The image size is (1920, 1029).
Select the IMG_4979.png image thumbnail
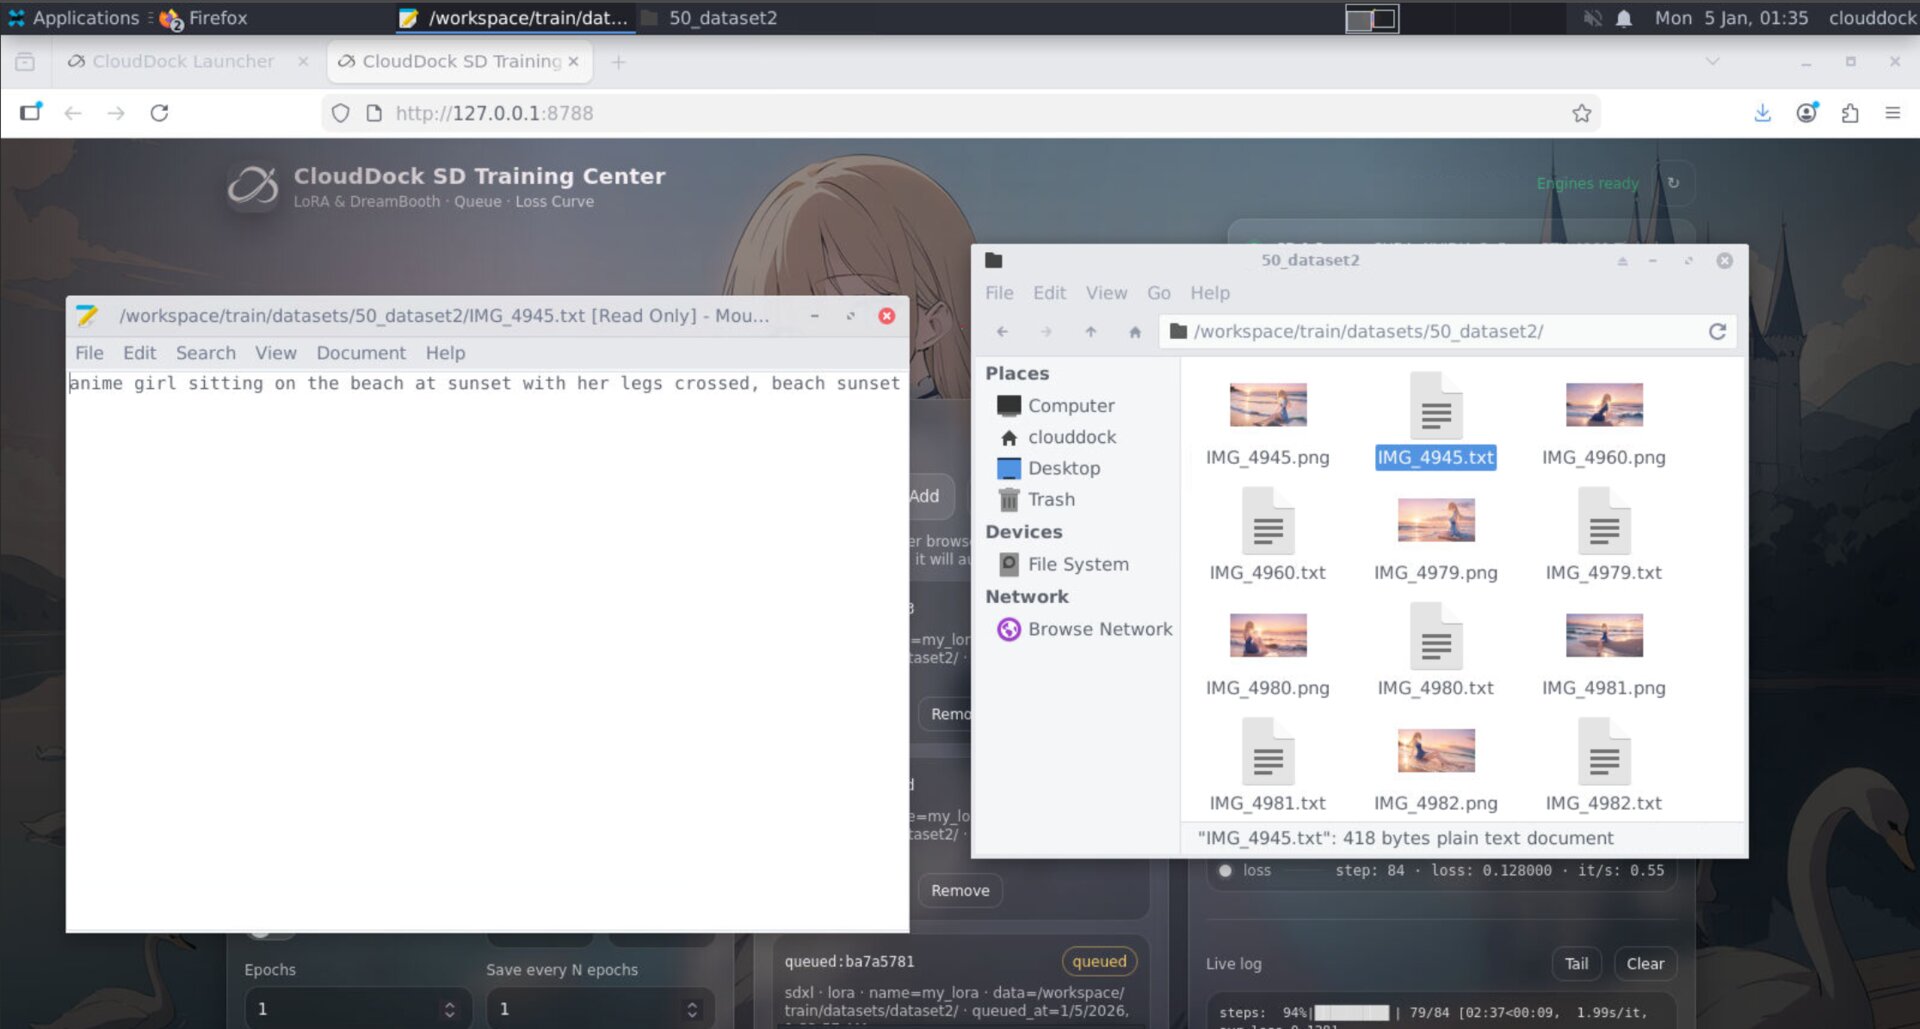pos(1435,522)
